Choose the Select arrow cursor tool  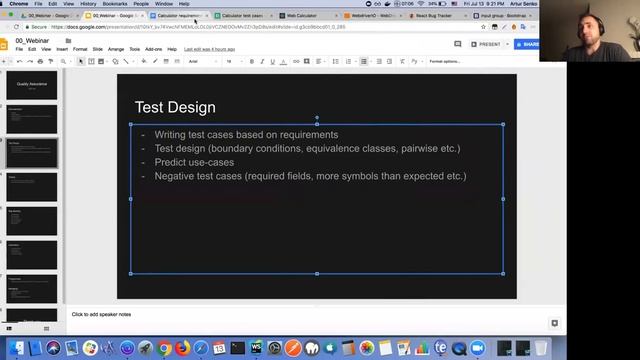coord(81,61)
